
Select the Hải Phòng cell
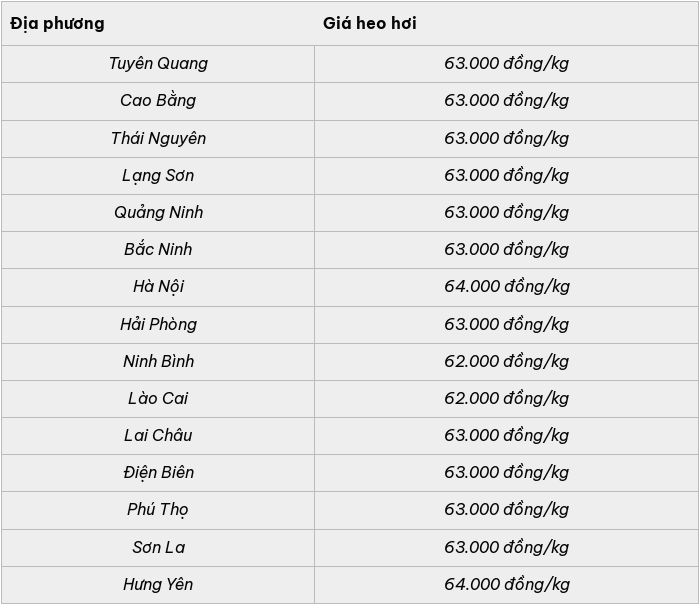point(158,325)
